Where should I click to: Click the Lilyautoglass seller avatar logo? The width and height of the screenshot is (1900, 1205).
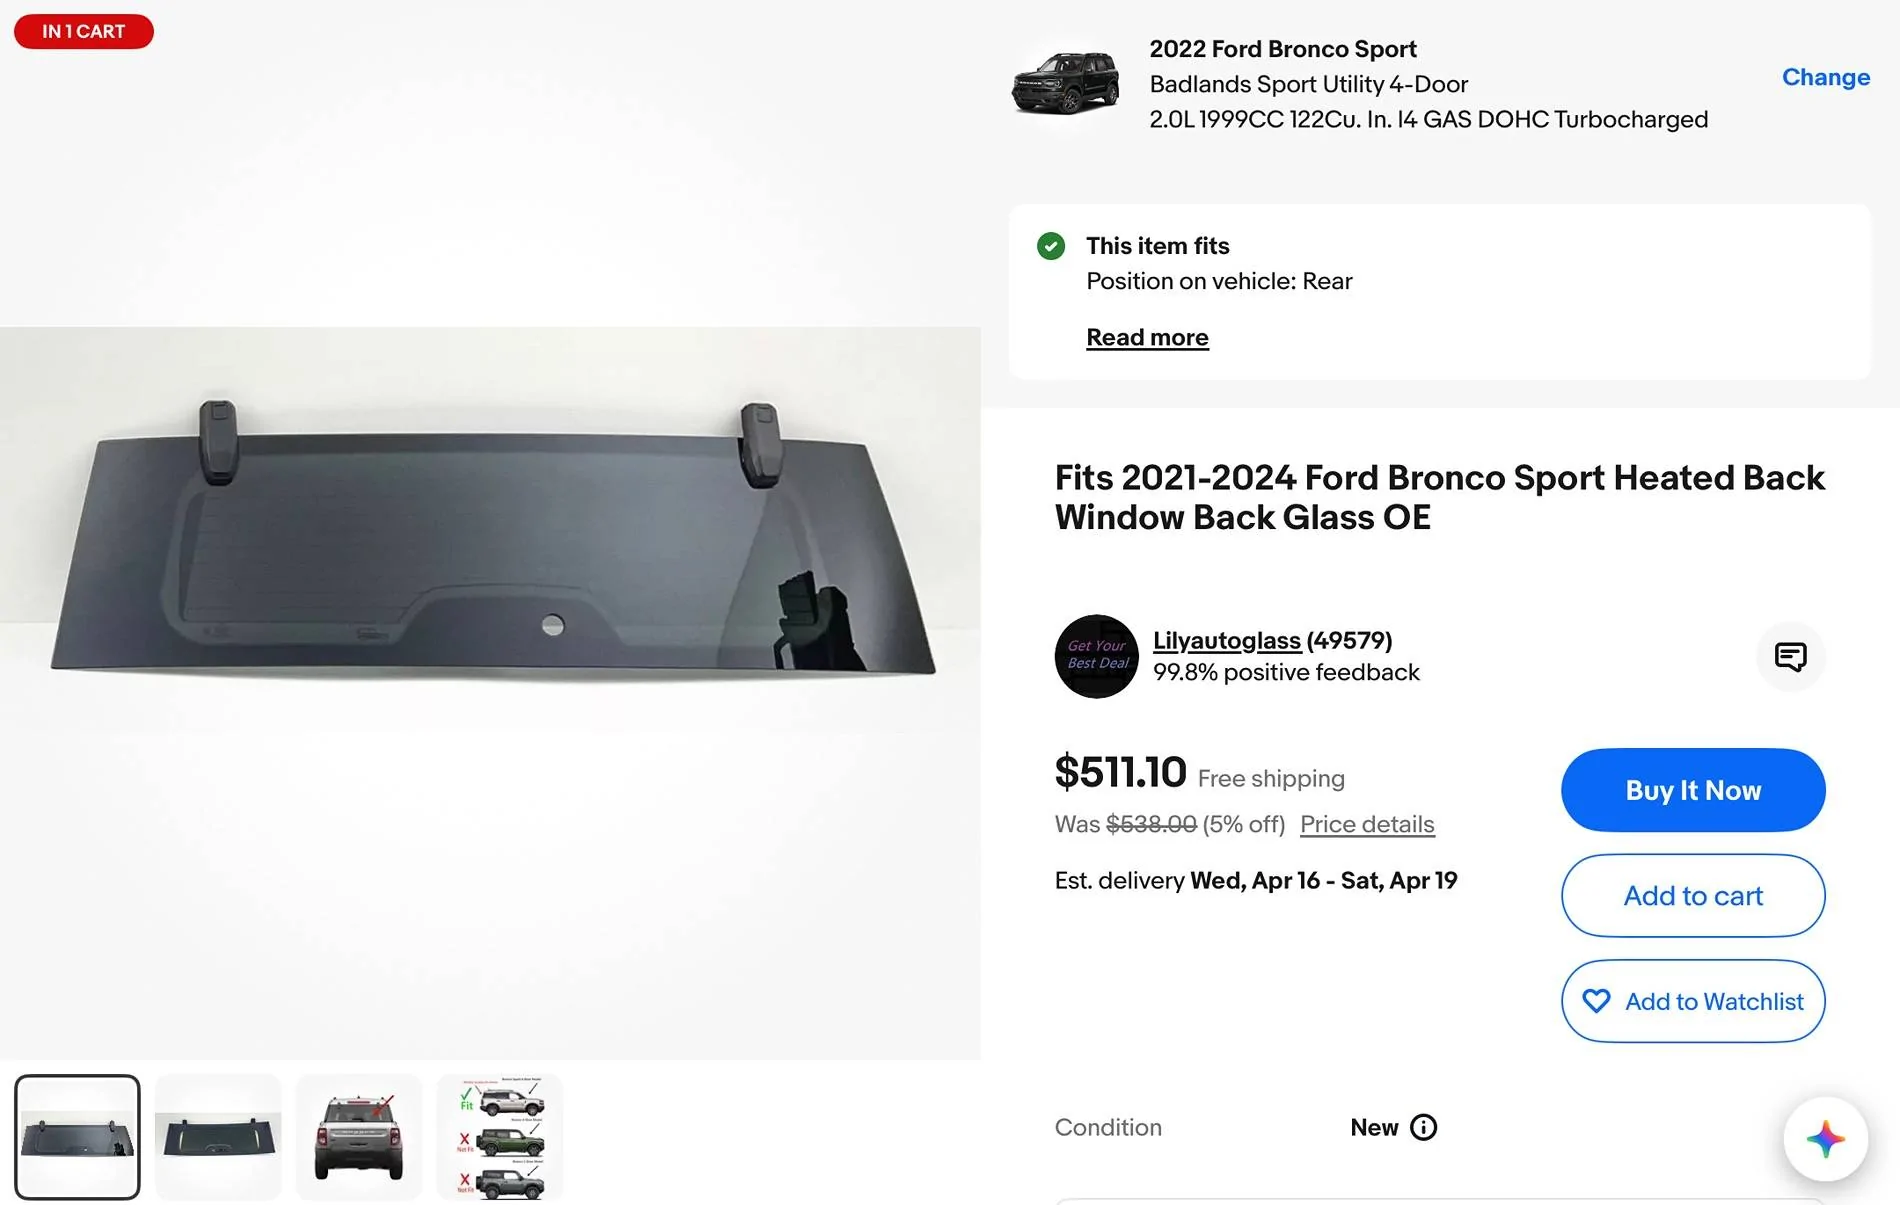coord(1096,656)
